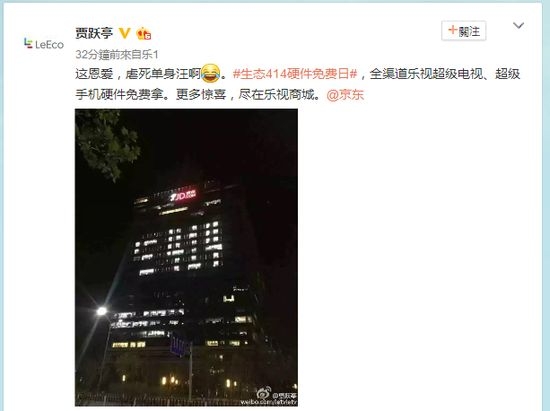Viewport: 550px width, 411px height.
Task: Open 贾跃亭 username profile link
Action: pos(94,33)
